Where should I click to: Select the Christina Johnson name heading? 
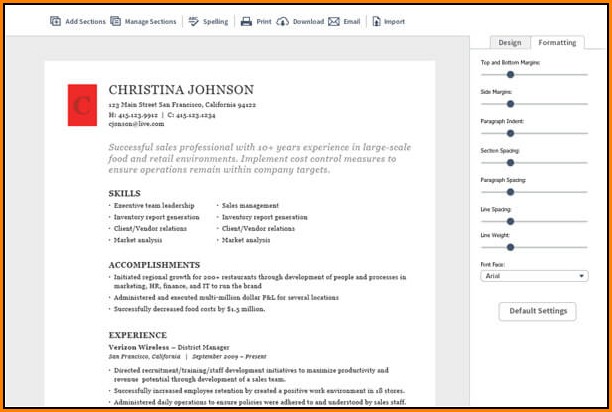(181, 90)
